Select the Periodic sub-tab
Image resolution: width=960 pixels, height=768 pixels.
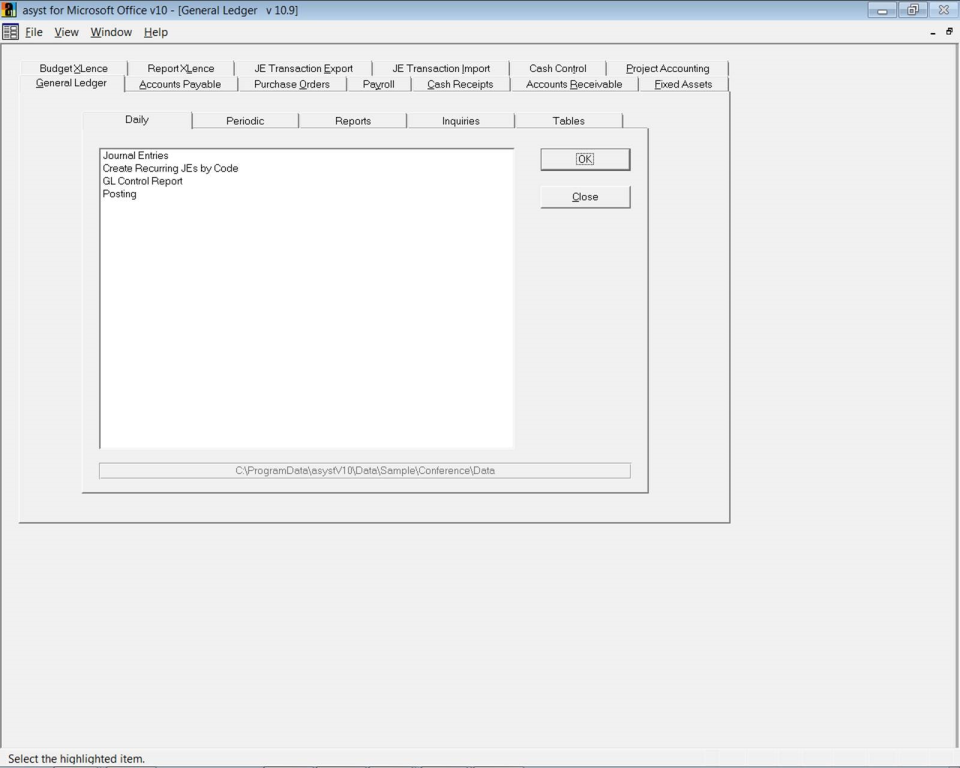click(x=245, y=121)
